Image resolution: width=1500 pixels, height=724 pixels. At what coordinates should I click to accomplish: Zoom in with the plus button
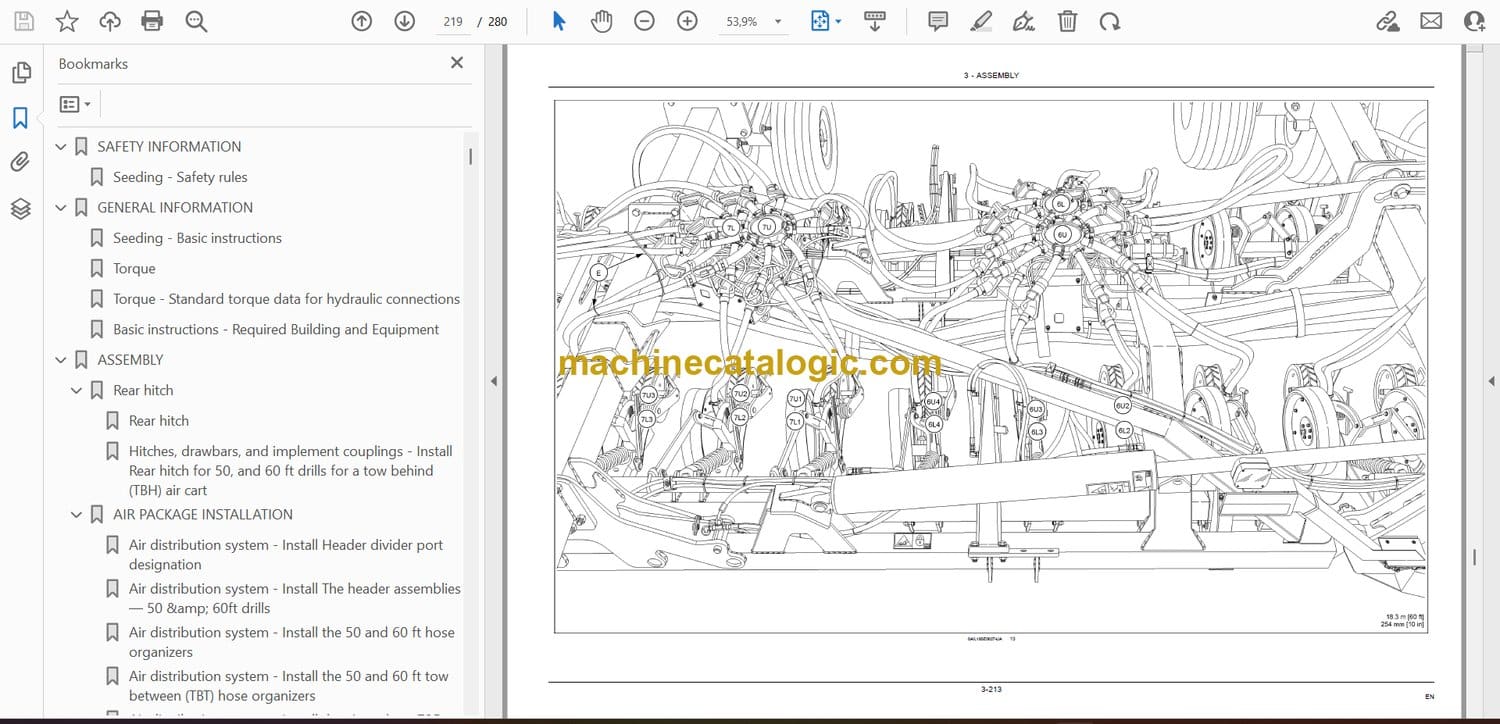tap(687, 21)
